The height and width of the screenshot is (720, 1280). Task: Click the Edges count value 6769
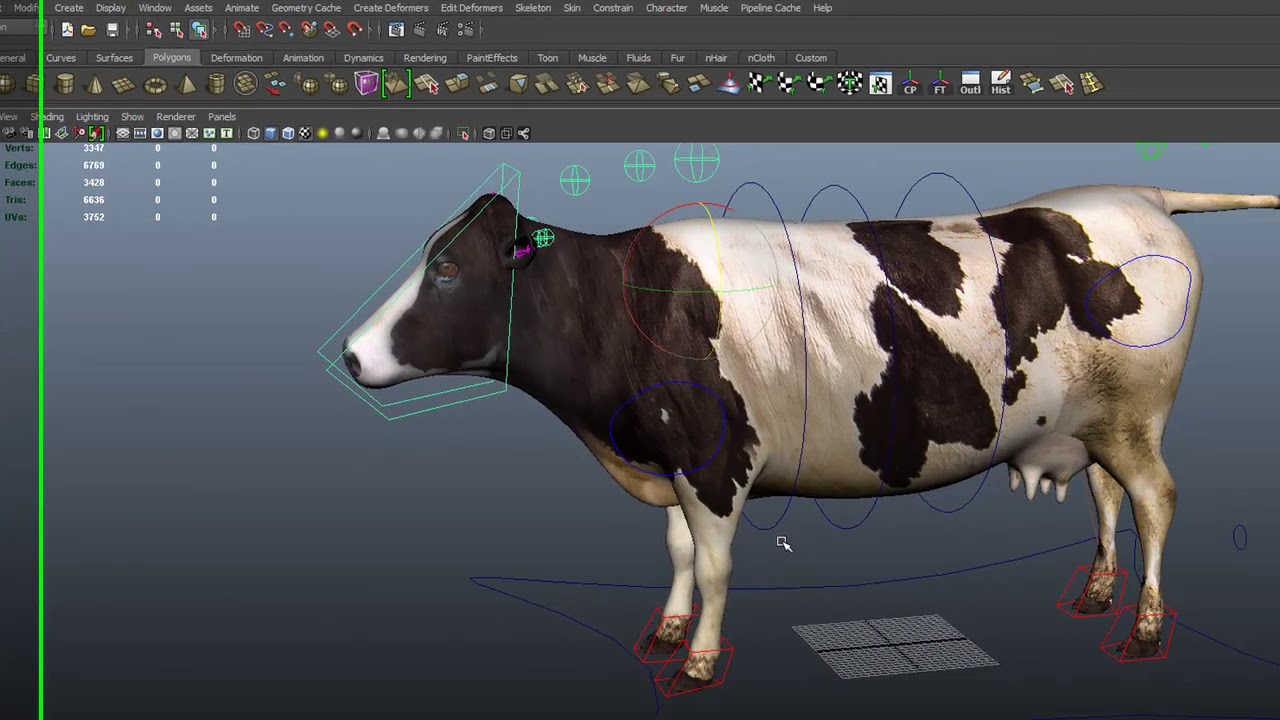point(94,165)
